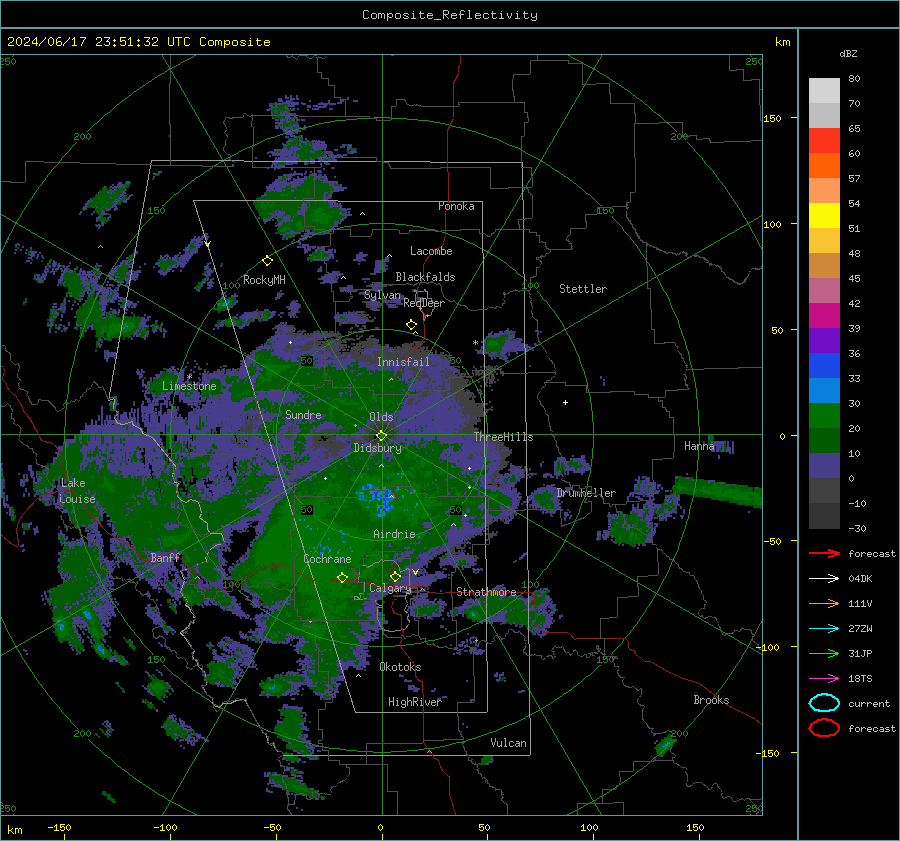900x841 pixels.
Task: Click the Brooks city label
Action: (711, 700)
